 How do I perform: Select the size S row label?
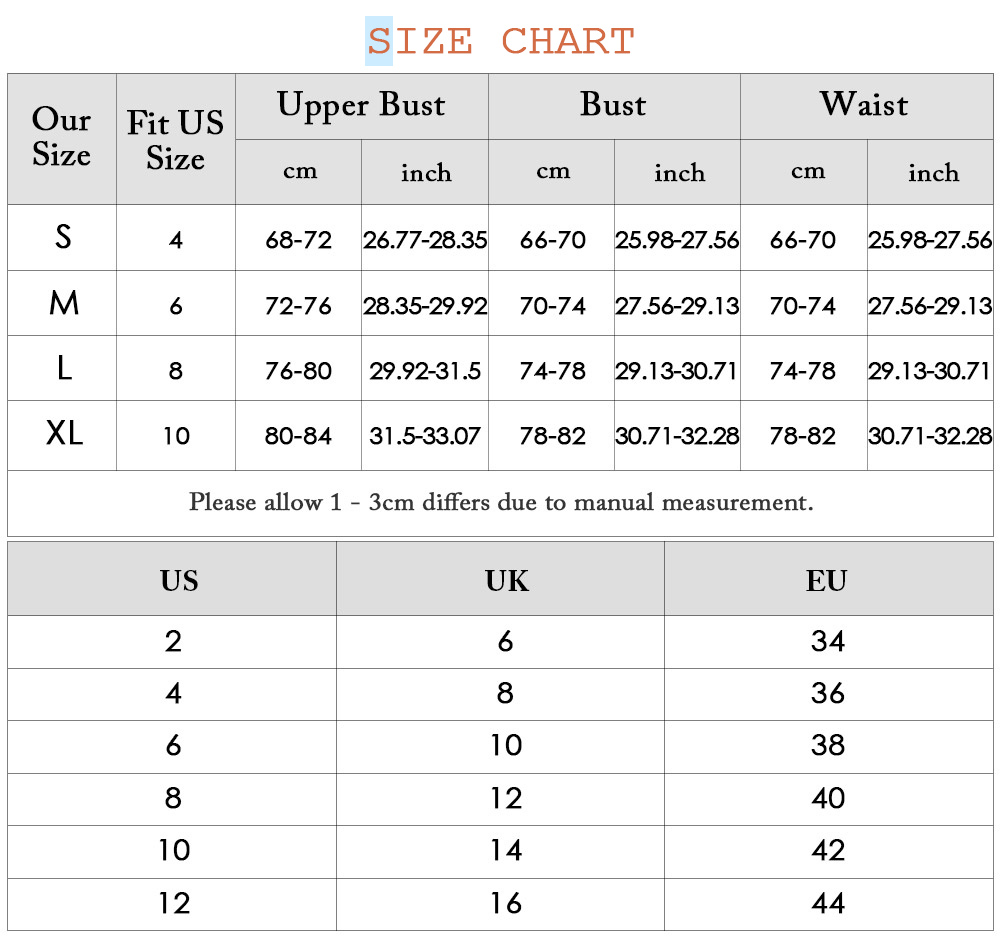pos(62,237)
